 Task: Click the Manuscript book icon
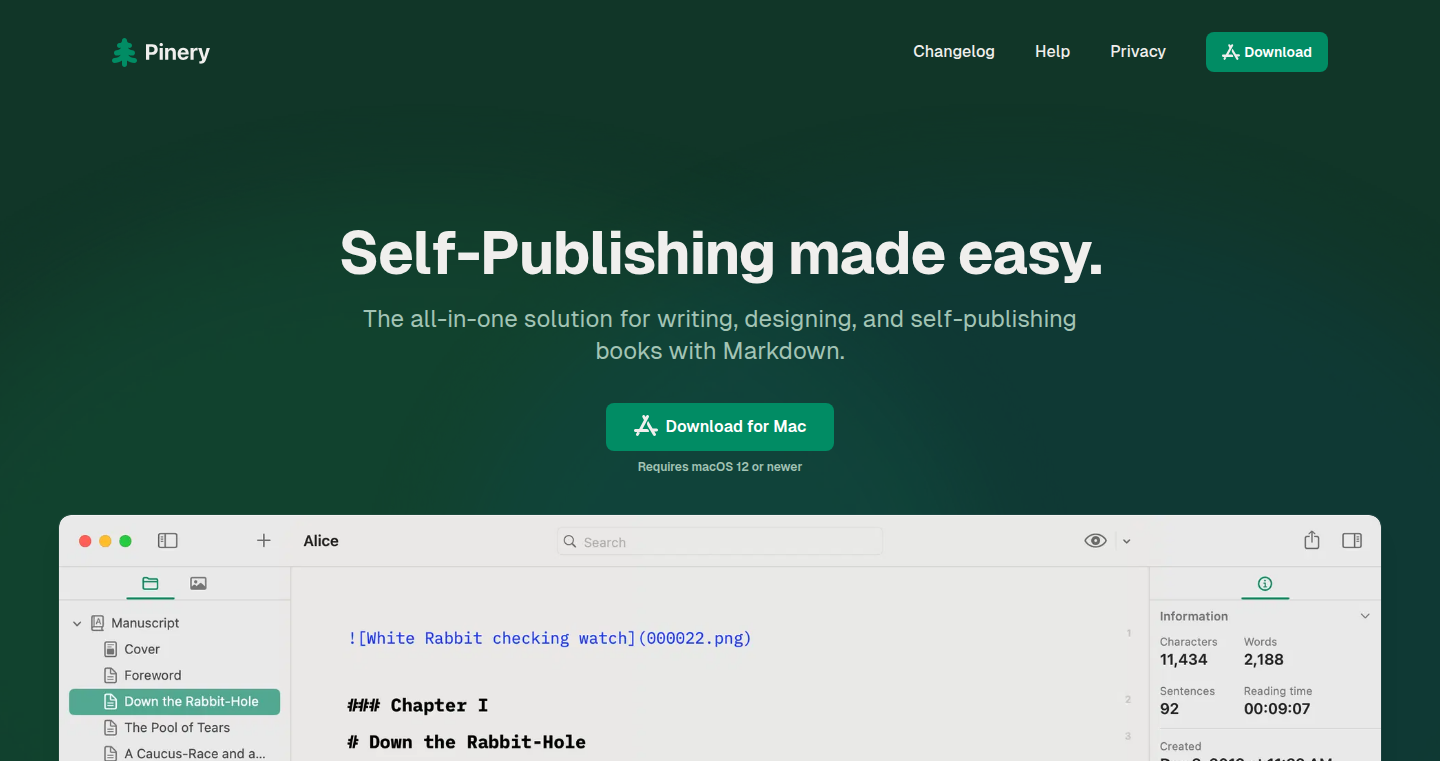coord(98,623)
